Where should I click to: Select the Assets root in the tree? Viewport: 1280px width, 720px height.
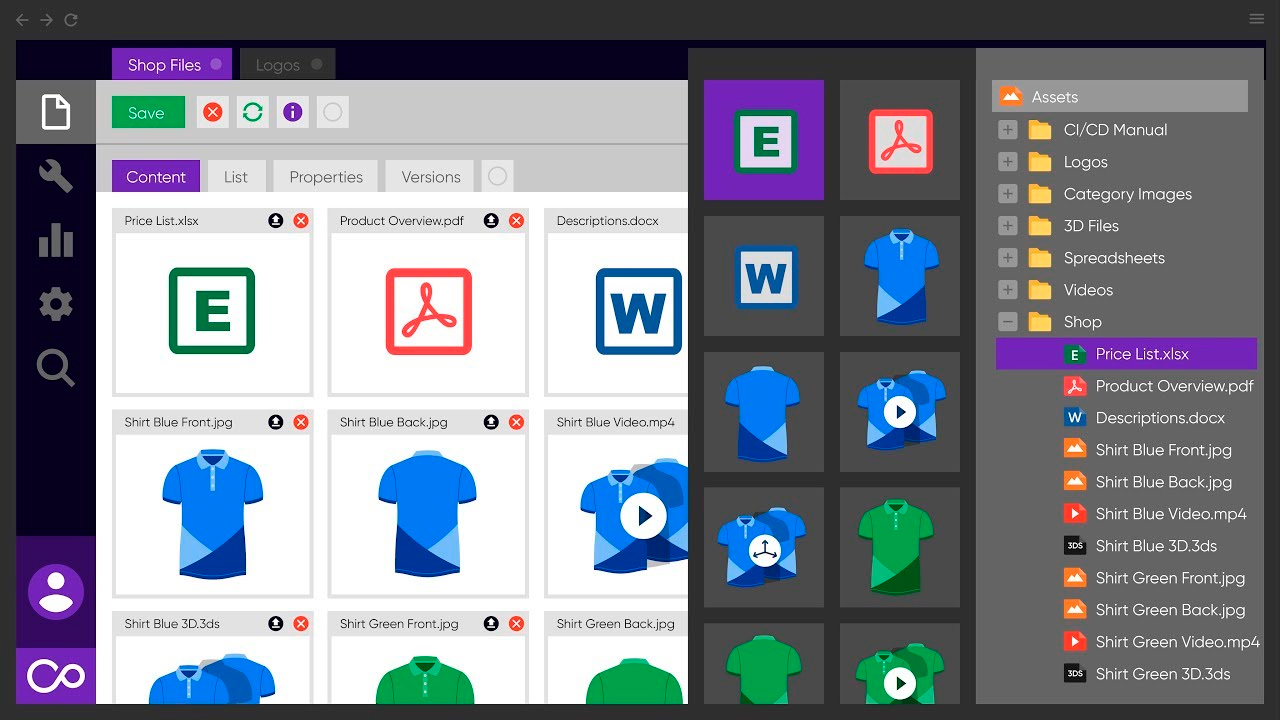pyautogui.click(x=1120, y=96)
